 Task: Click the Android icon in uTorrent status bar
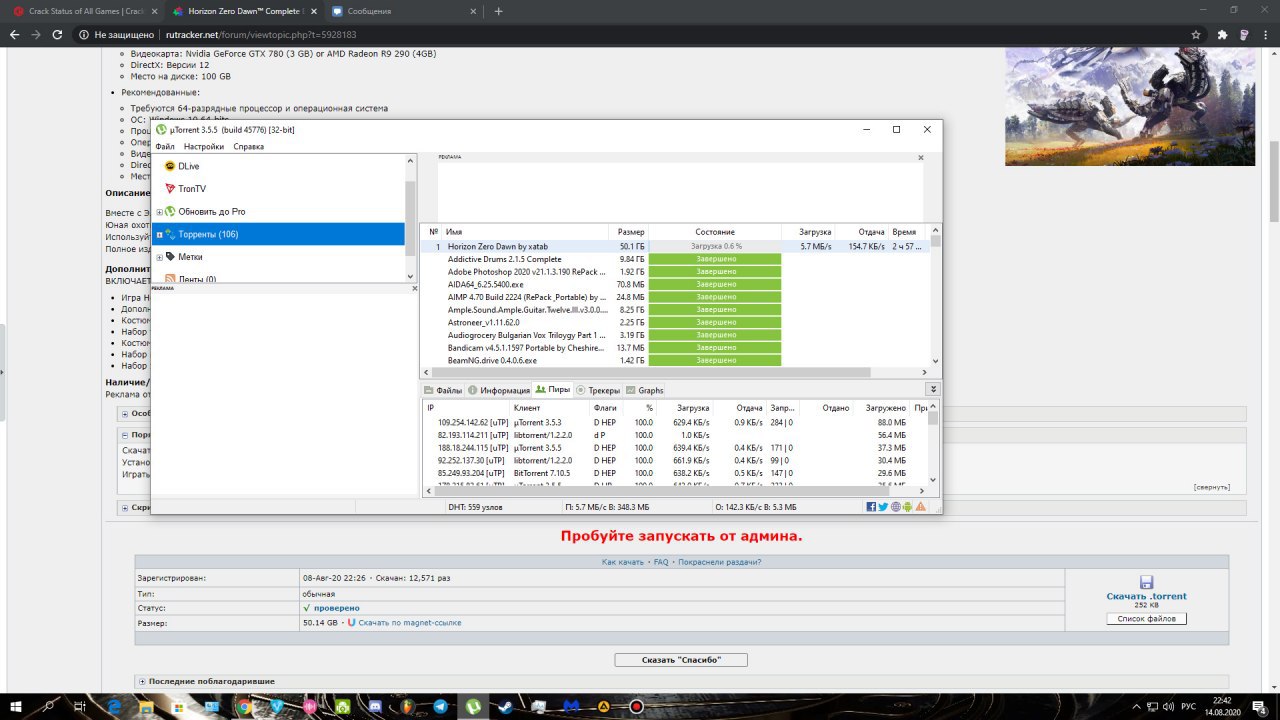(907, 507)
